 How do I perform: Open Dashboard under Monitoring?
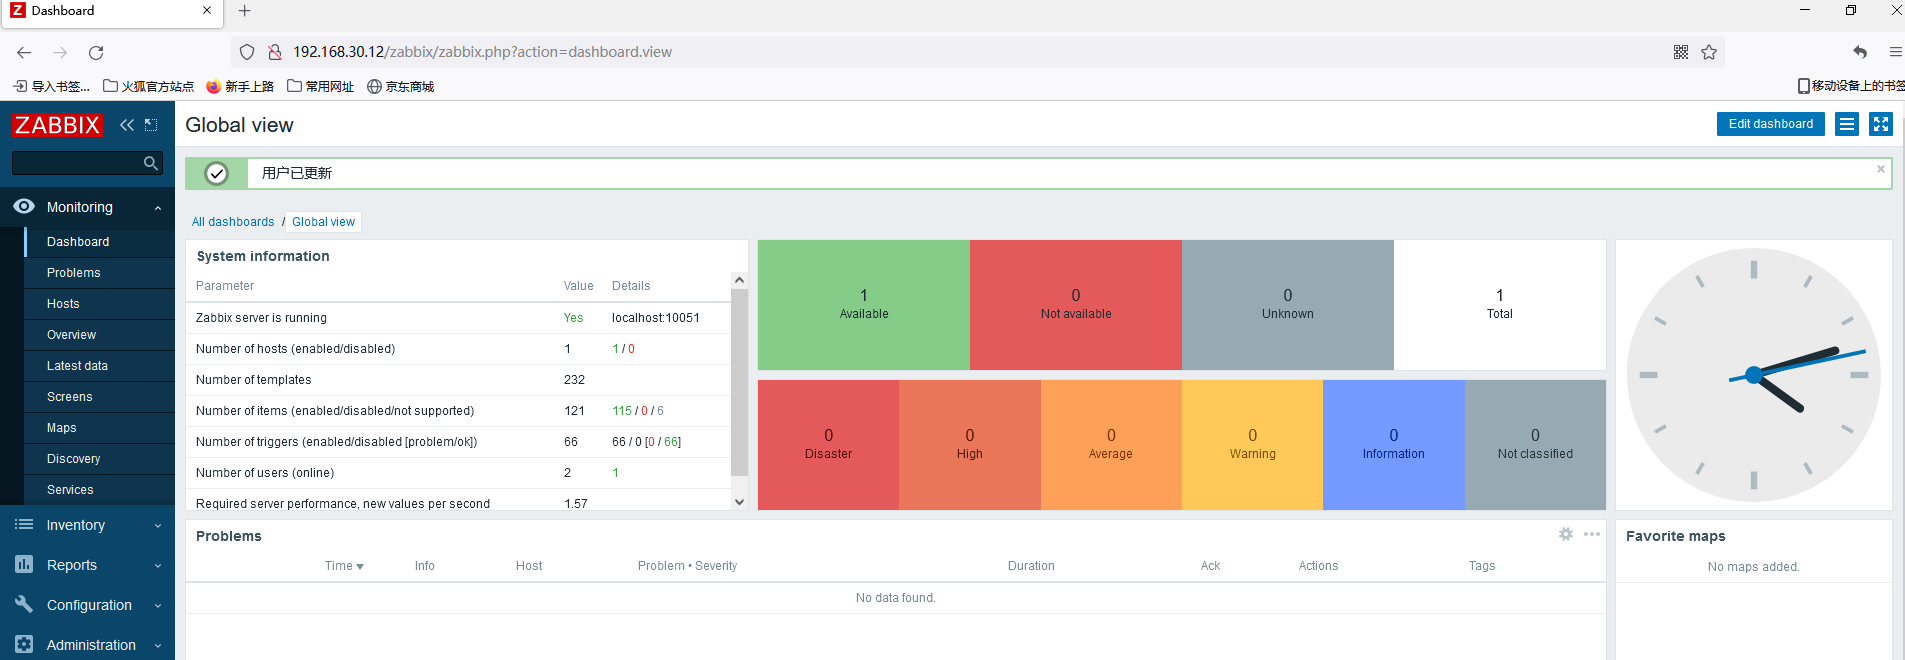point(99,242)
